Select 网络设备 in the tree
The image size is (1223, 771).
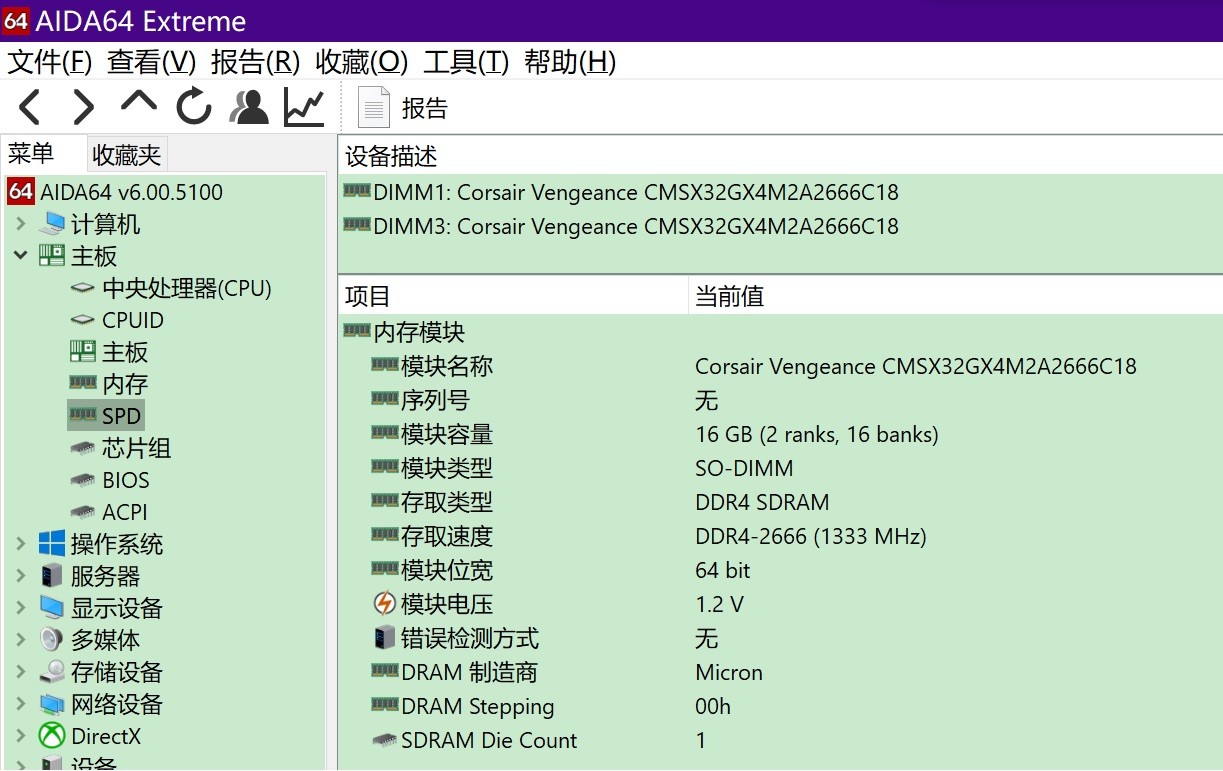coord(101,704)
